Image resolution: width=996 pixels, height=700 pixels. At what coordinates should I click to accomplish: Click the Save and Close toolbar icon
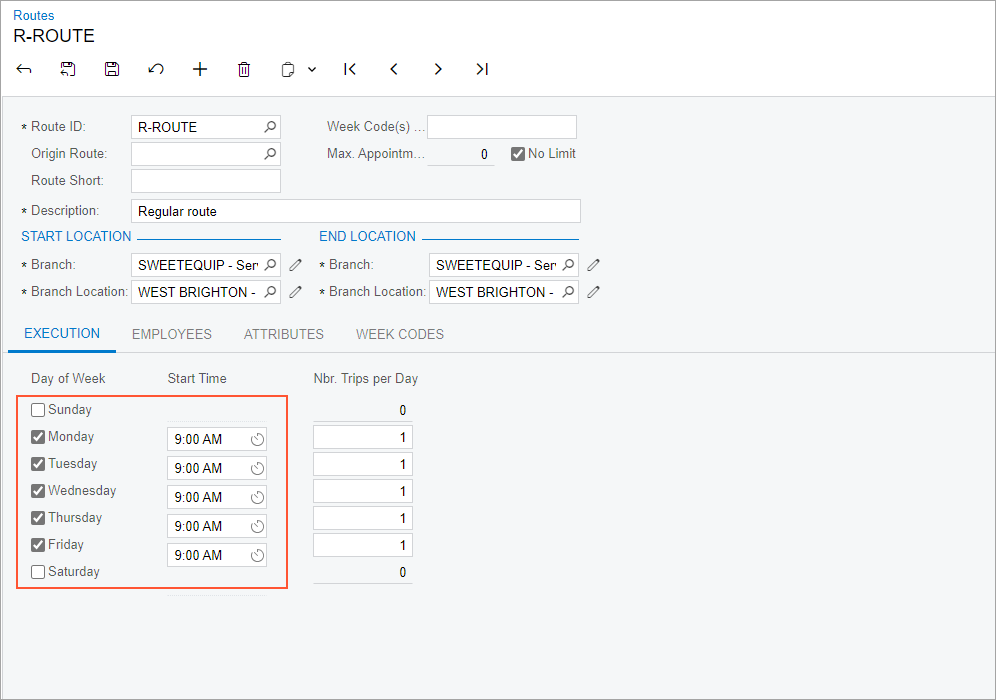68,69
